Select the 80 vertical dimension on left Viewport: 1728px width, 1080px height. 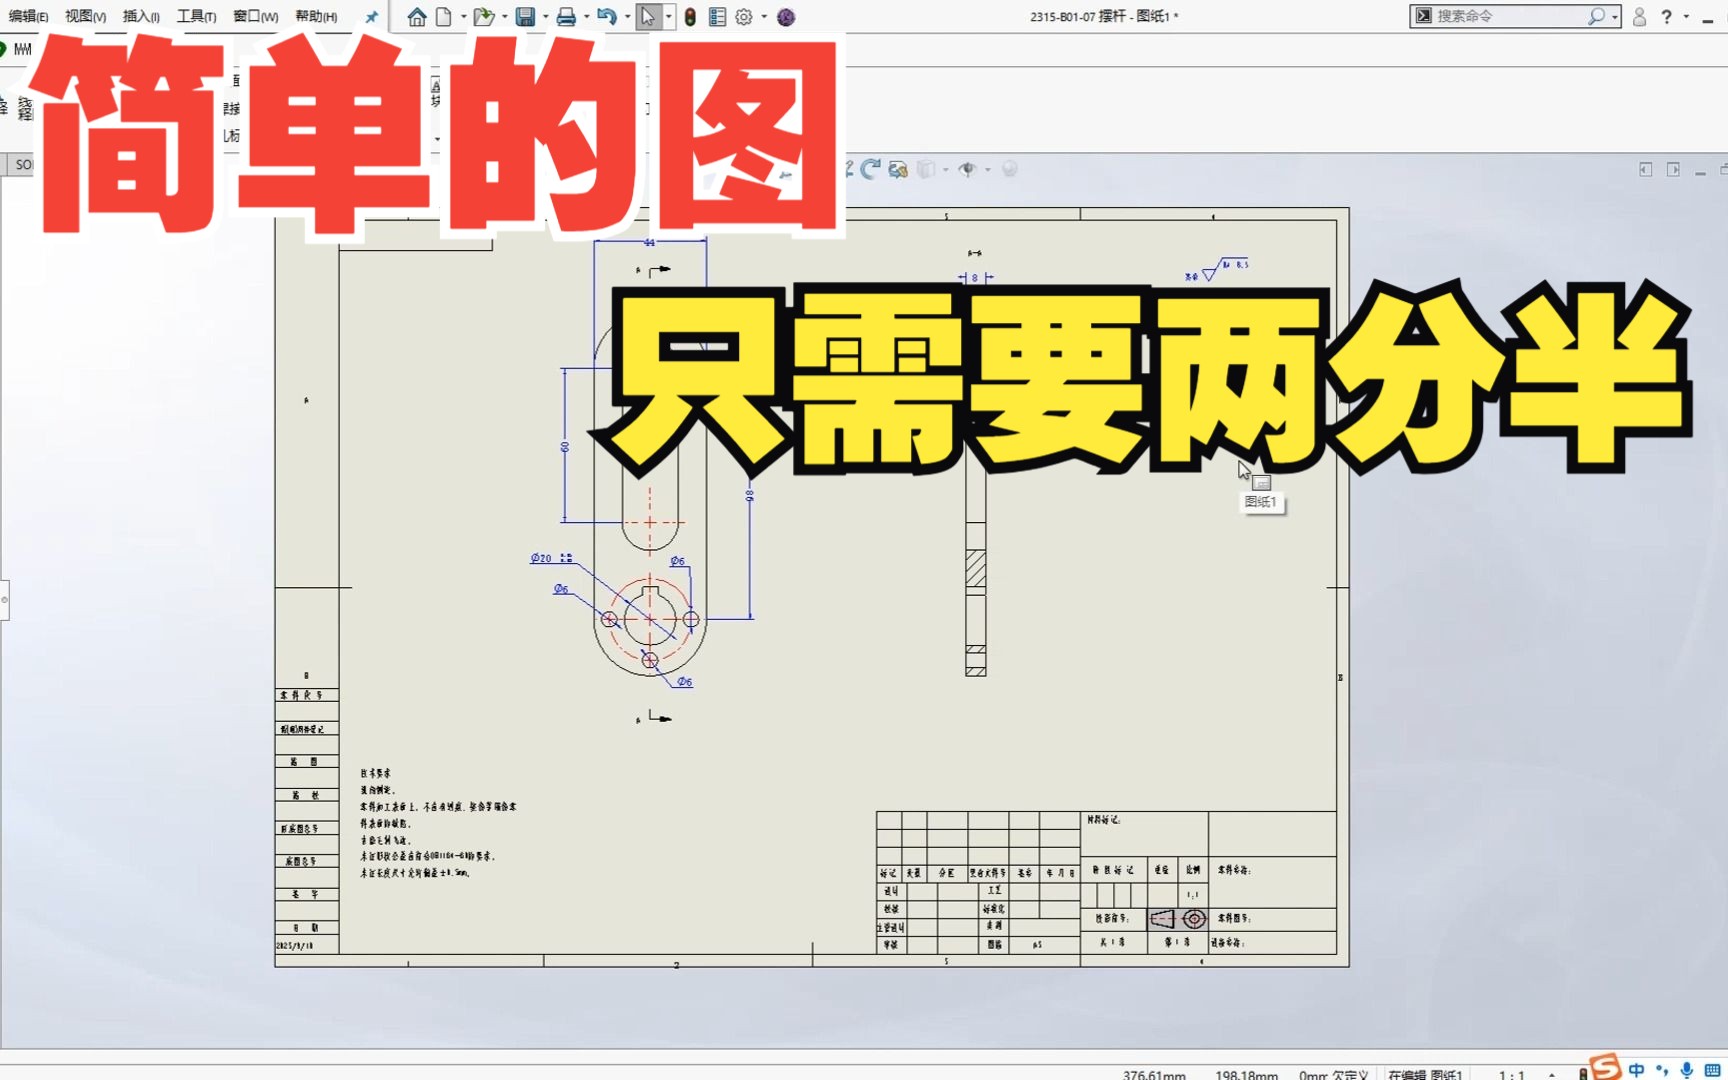pos(565,447)
